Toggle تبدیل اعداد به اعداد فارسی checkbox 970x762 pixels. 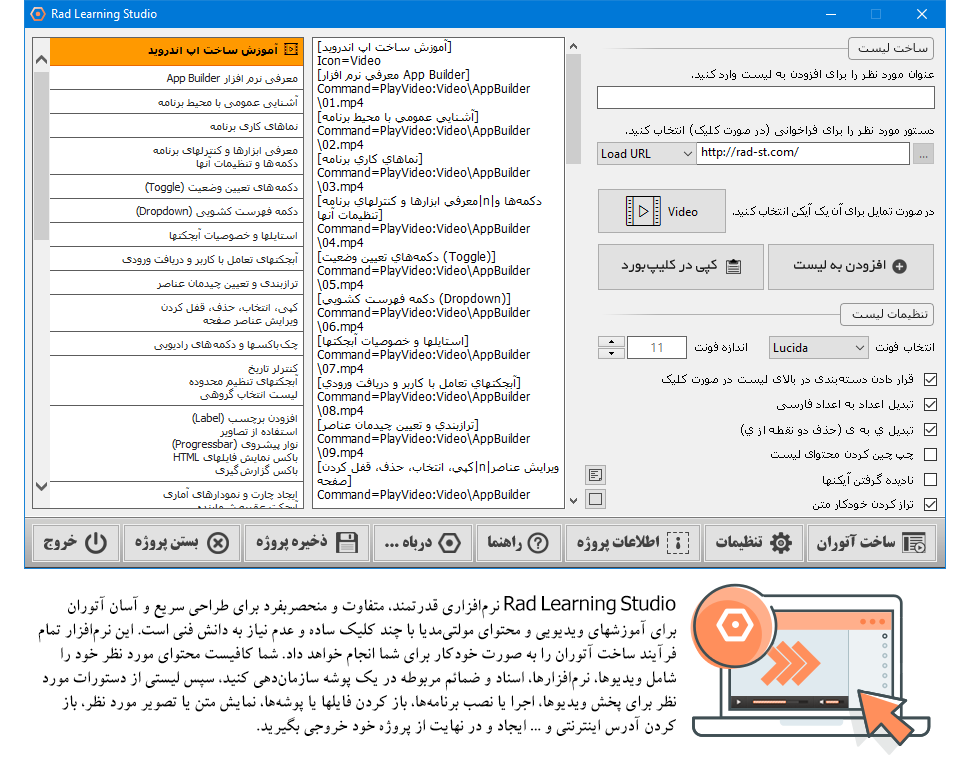[930, 405]
